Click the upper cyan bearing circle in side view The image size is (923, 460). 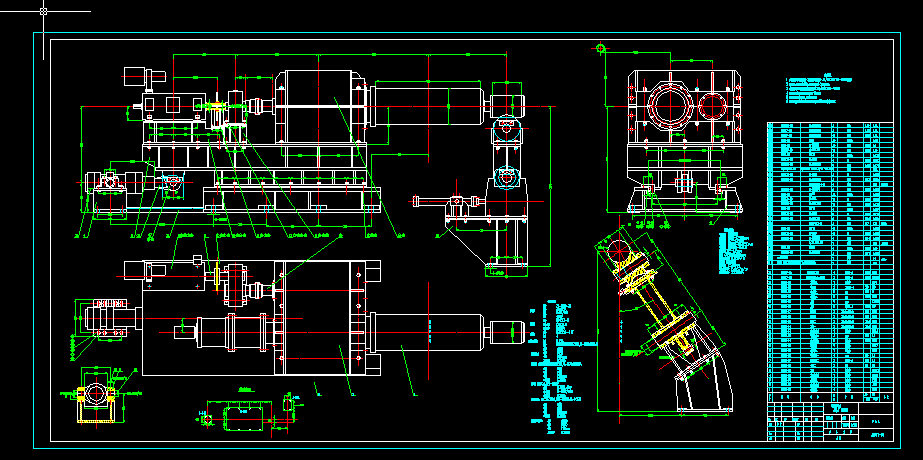(x=506, y=126)
